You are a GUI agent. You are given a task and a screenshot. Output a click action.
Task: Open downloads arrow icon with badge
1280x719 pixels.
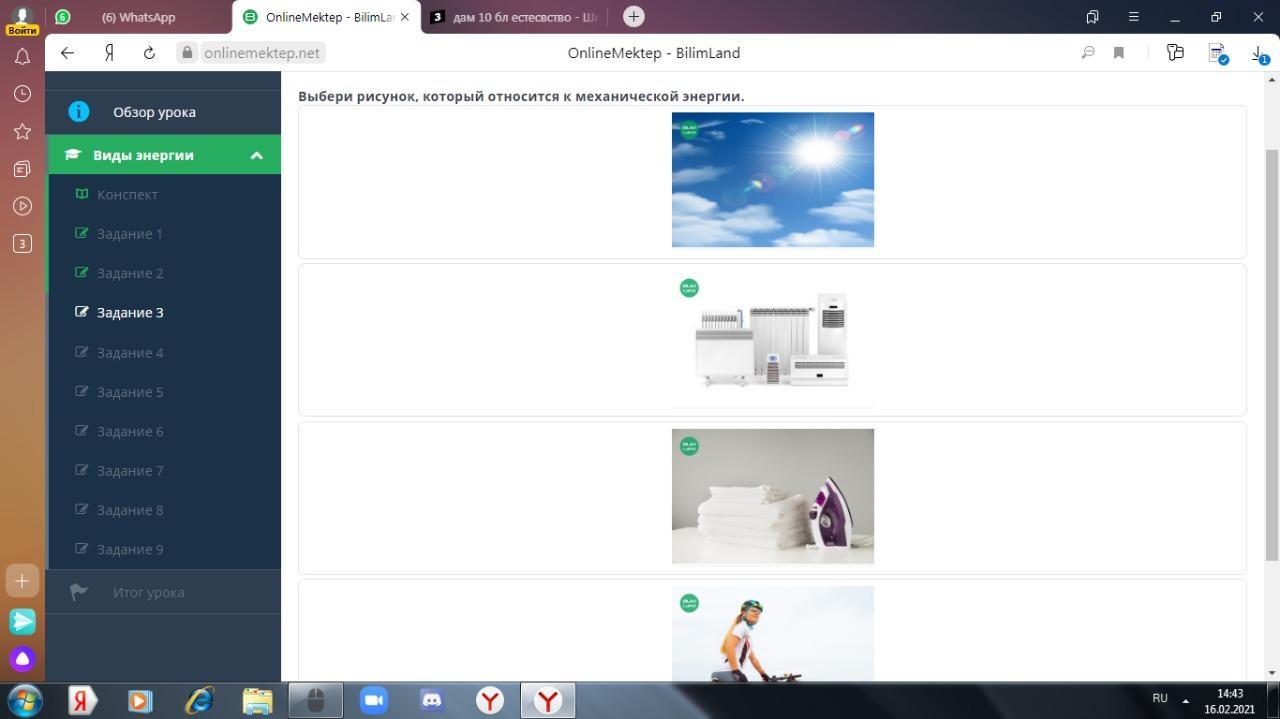click(x=1259, y=54)
